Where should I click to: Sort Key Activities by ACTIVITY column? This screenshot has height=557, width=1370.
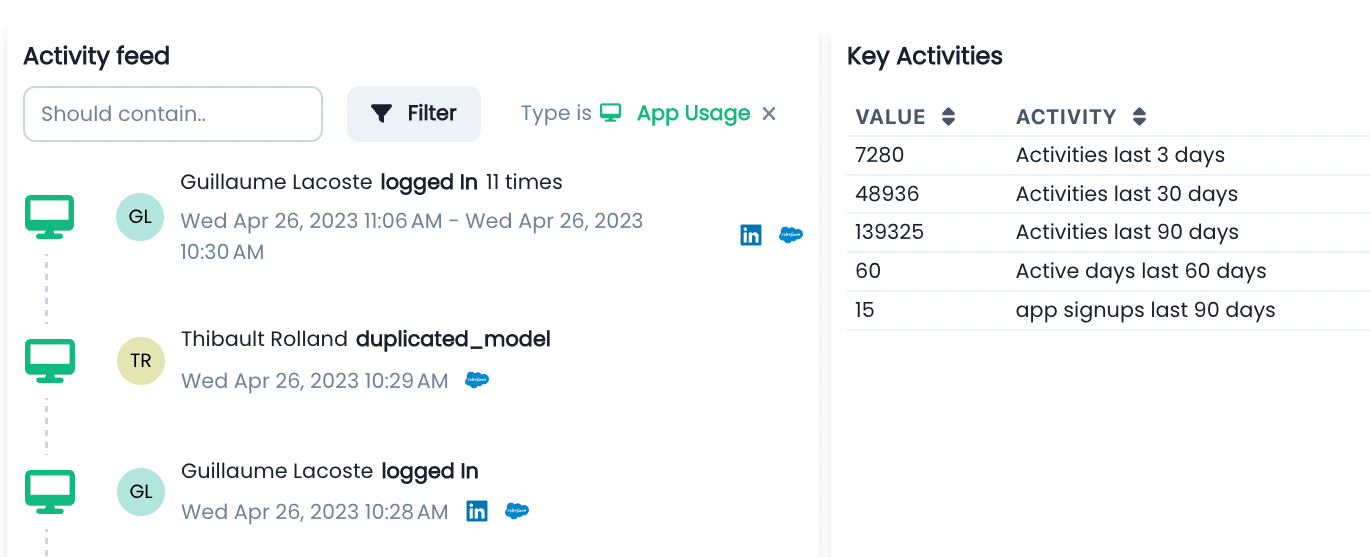tap(1139, 117)
